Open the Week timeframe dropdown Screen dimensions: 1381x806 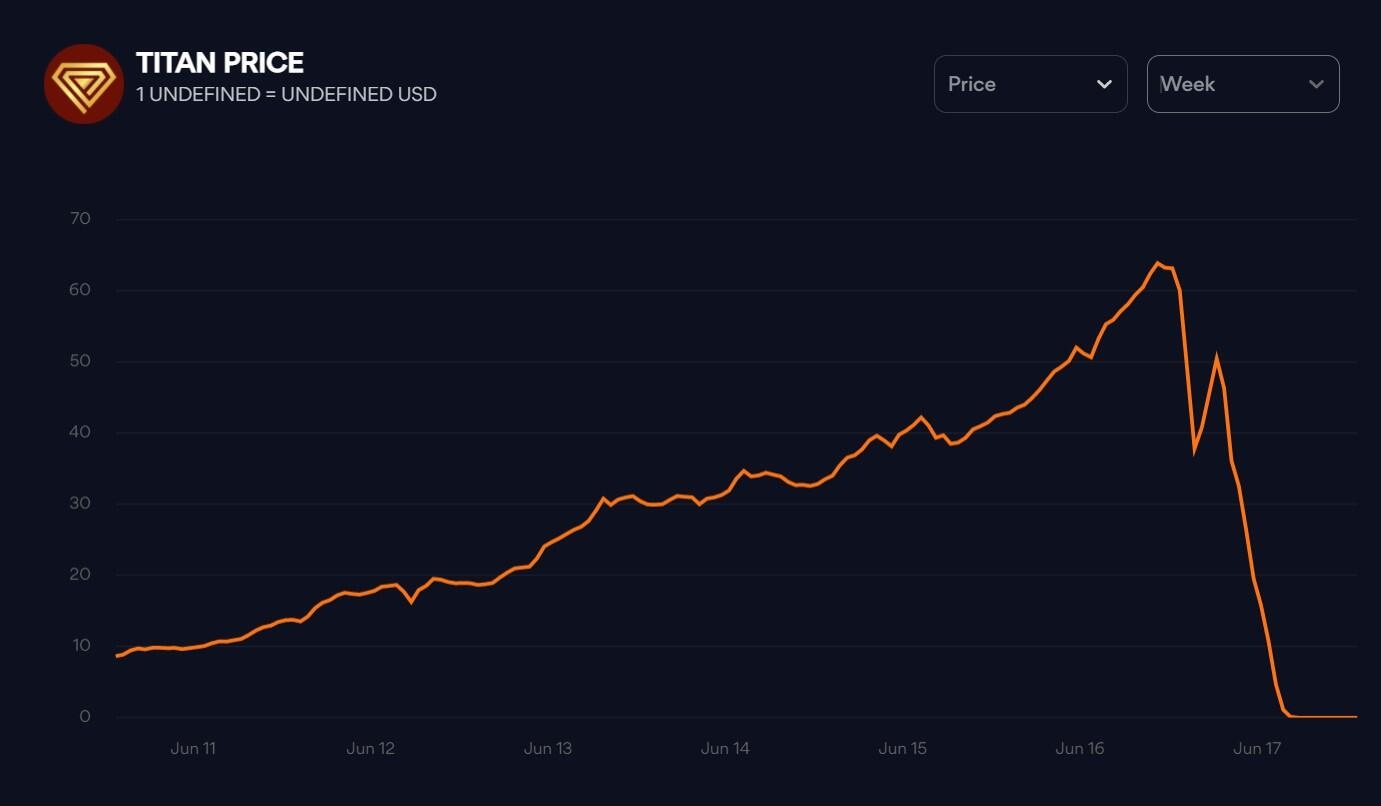[x=1243, y=84]
